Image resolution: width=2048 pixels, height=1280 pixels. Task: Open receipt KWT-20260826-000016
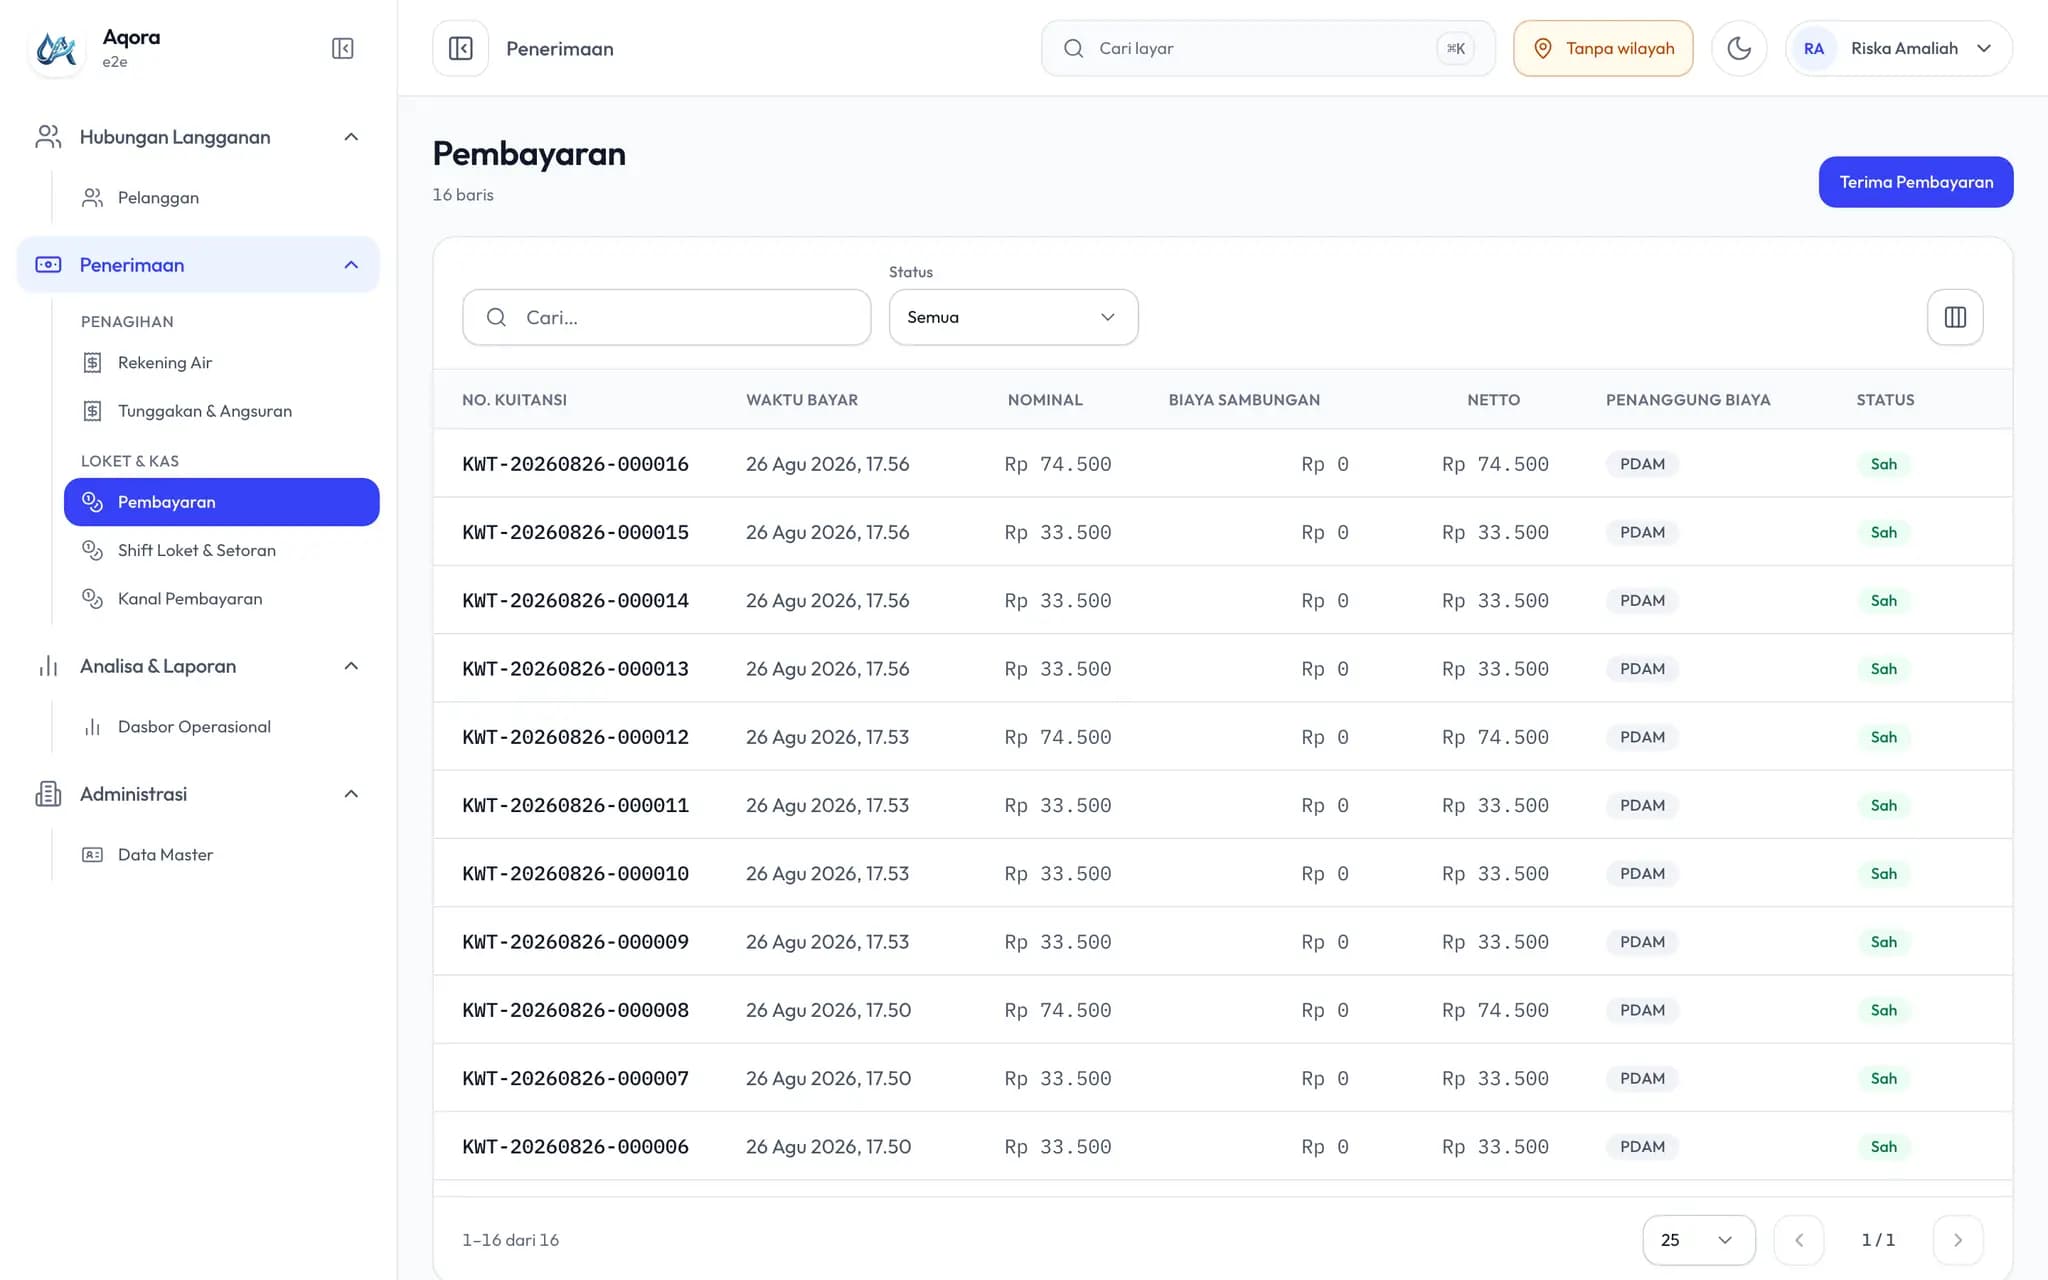(x=575, y=464)
